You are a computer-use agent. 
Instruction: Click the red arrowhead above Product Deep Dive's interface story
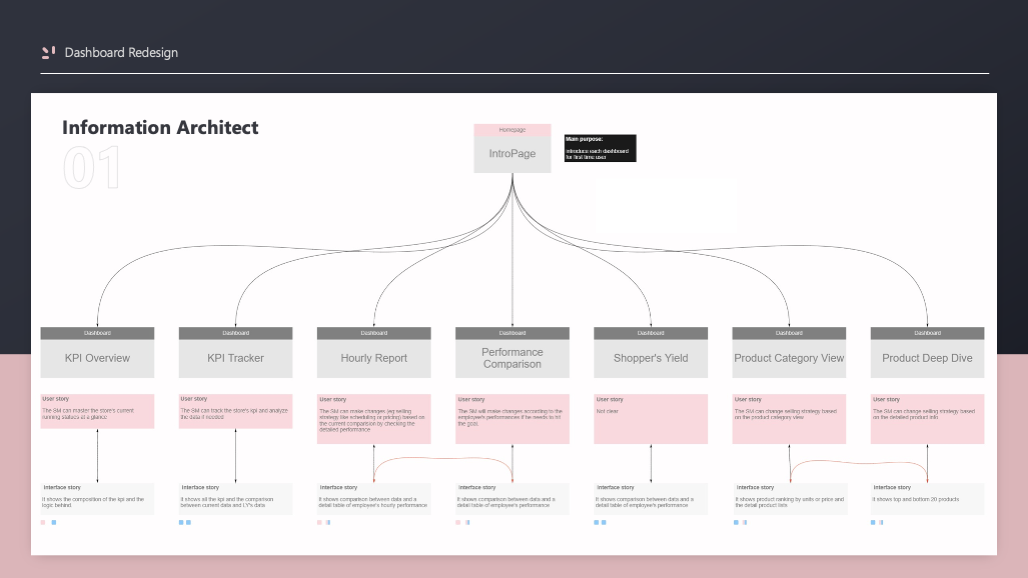point(927,481)
